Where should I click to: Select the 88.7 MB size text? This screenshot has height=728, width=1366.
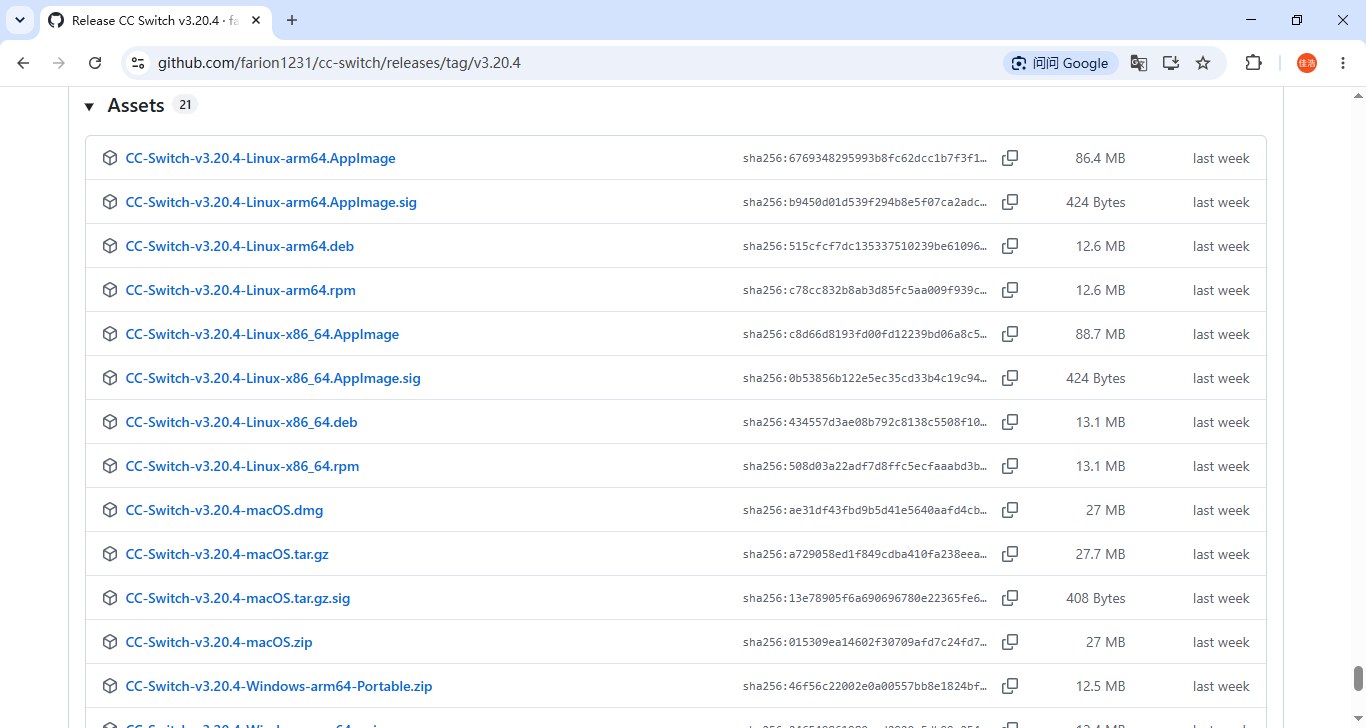click(1100, 334)
